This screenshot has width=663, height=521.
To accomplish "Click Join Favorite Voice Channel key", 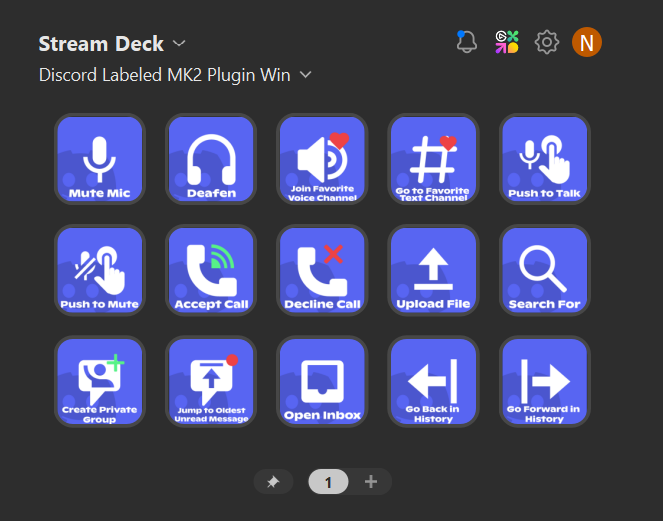I will coord(322,159).
